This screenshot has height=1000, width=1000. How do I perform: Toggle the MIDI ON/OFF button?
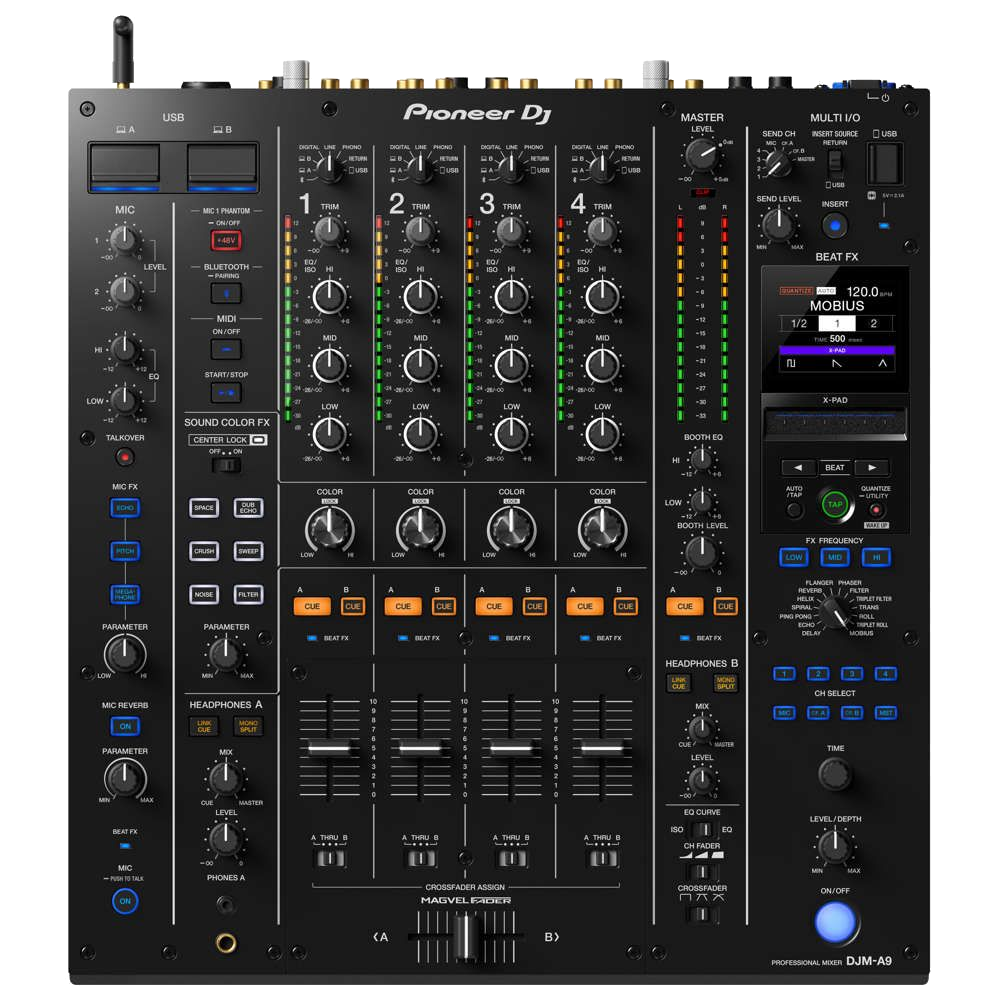226,349
